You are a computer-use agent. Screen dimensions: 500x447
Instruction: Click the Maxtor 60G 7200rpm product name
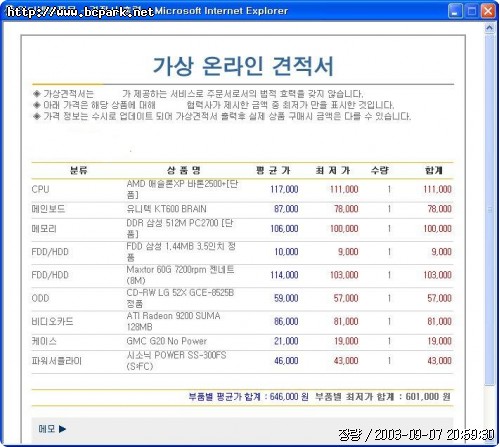(x=180, y=275)
